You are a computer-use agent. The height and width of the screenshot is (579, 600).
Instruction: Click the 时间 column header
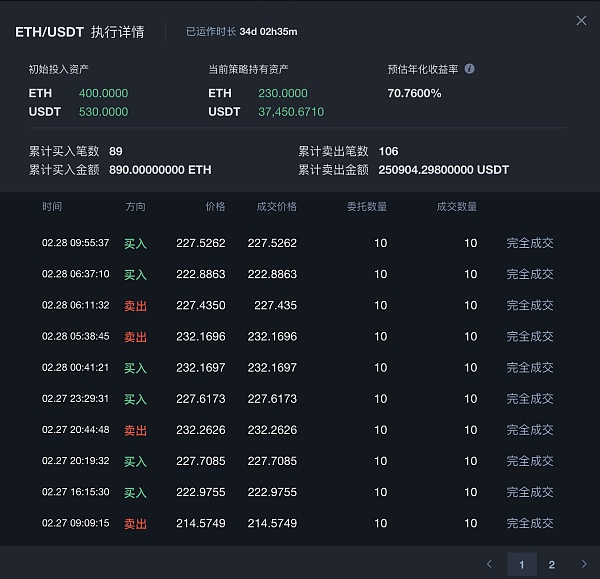click(52, 207)
